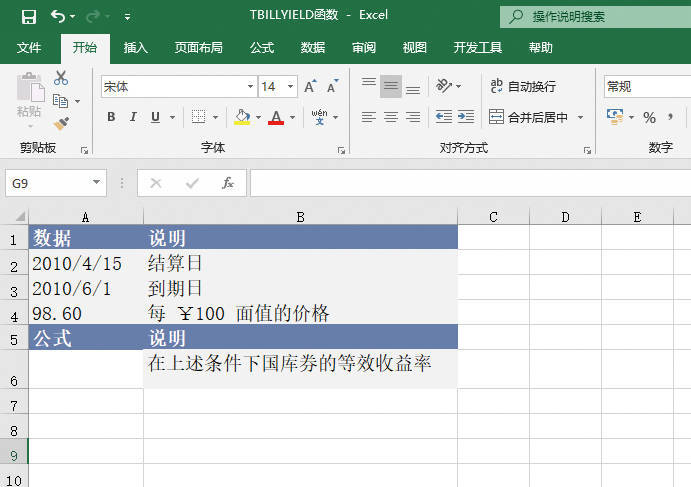Click the Cut scissors icon

point(61,78)
